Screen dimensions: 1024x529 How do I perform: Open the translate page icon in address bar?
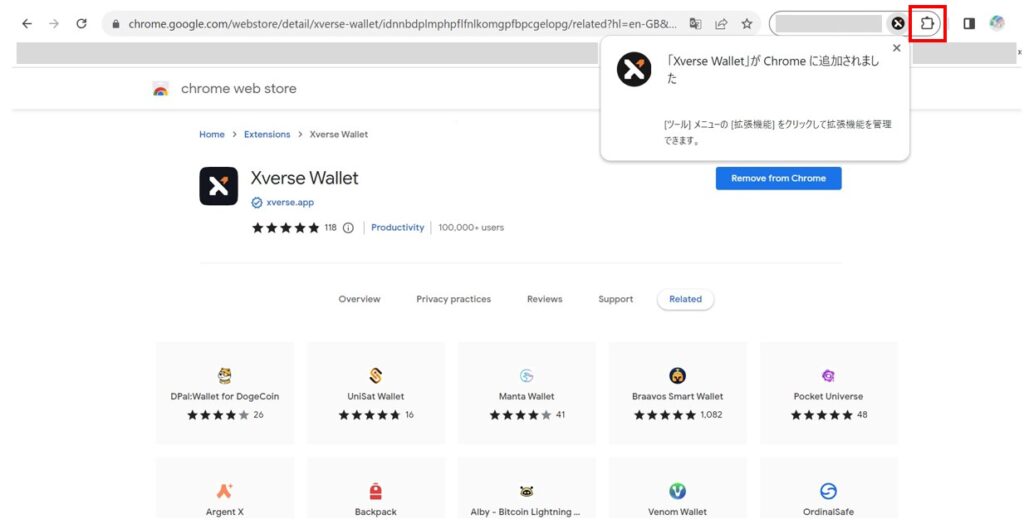pyautogui.click(x=696, y=24)
